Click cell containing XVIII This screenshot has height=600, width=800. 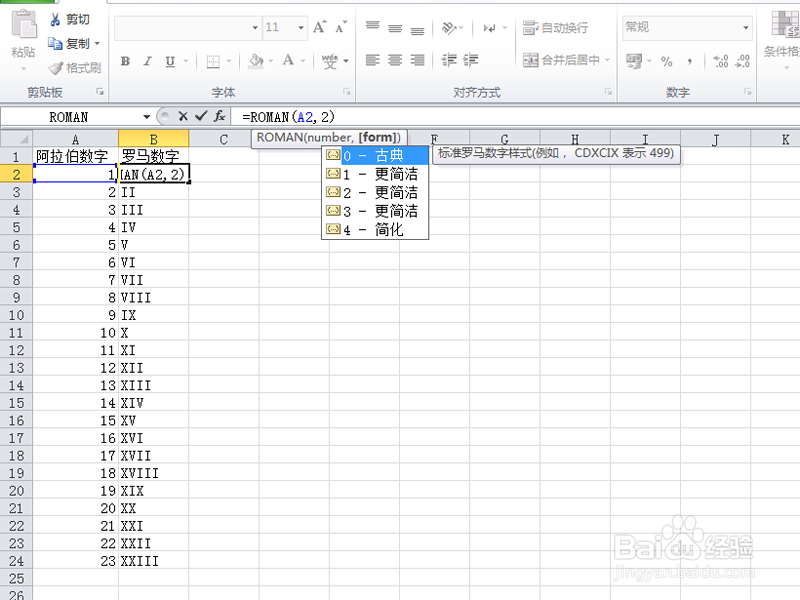click(154, 473)
